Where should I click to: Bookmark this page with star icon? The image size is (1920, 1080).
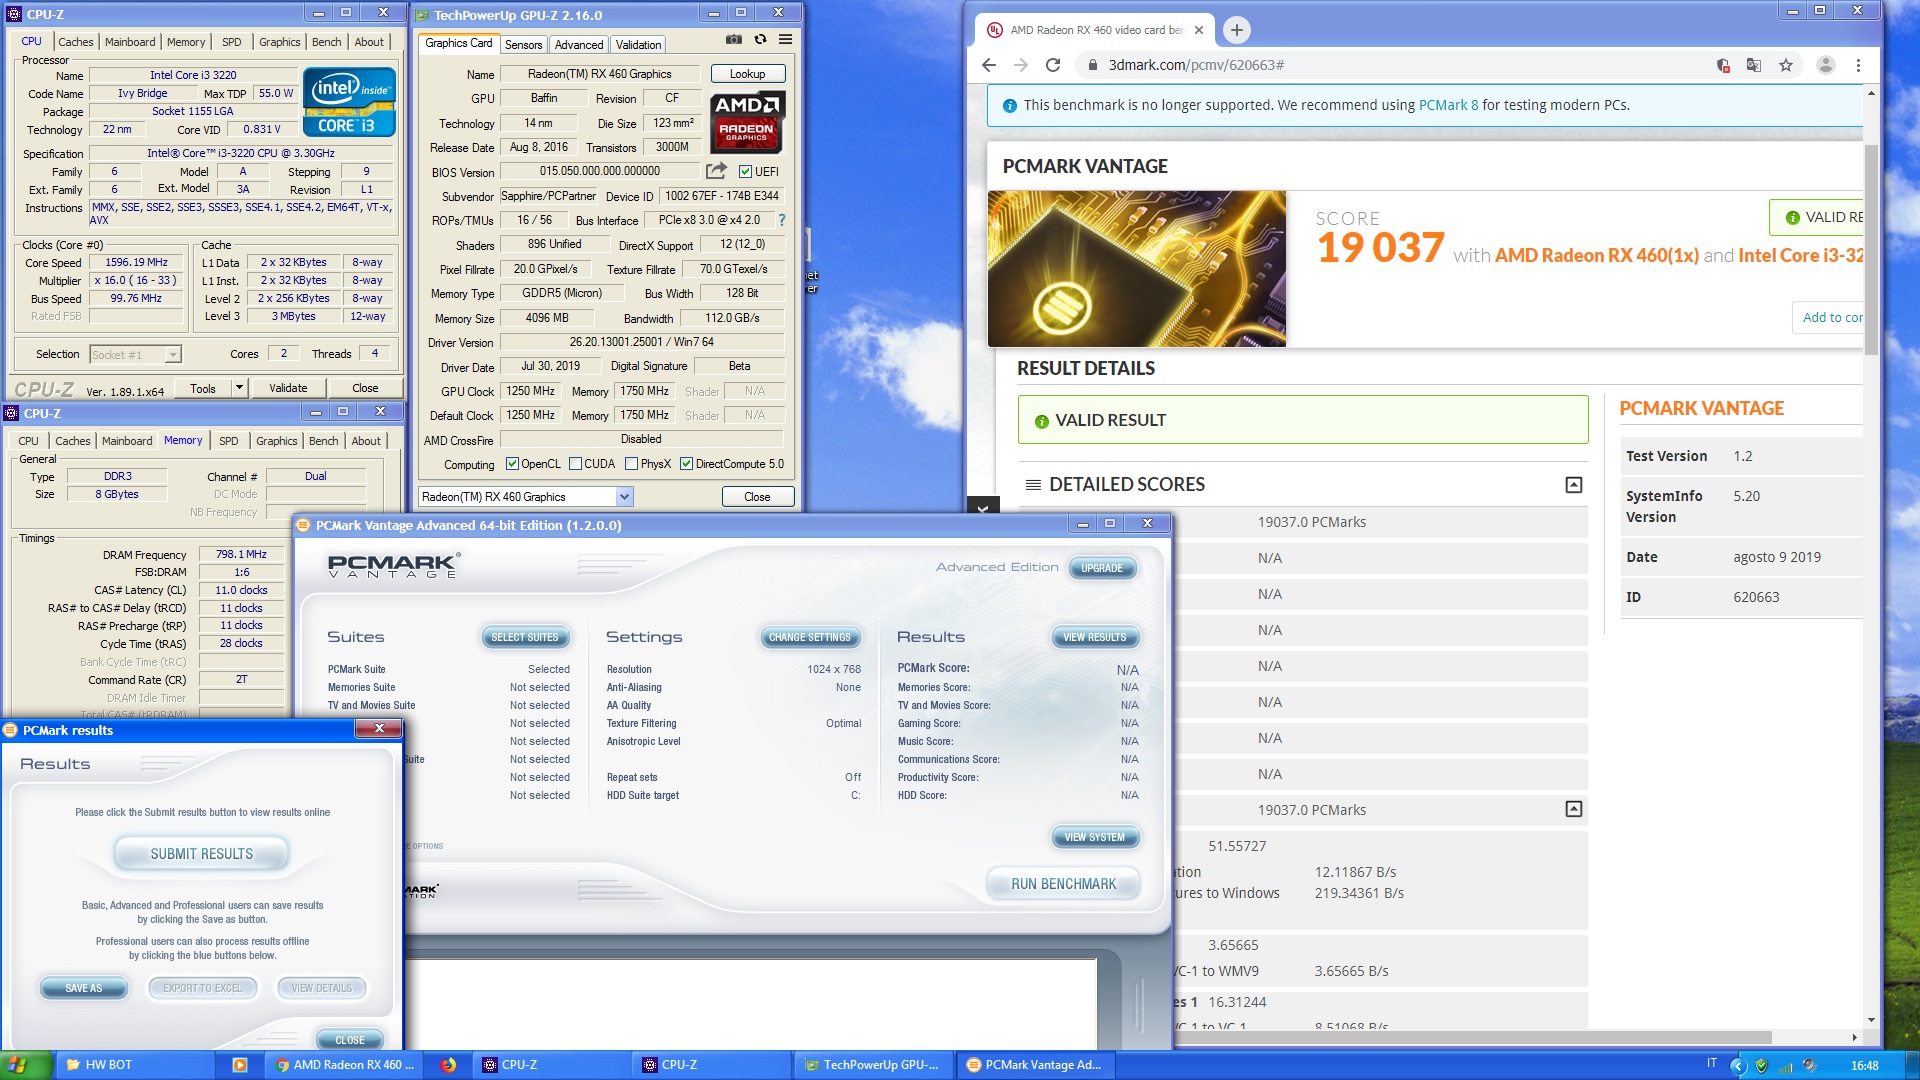[x=1786, y=65]
